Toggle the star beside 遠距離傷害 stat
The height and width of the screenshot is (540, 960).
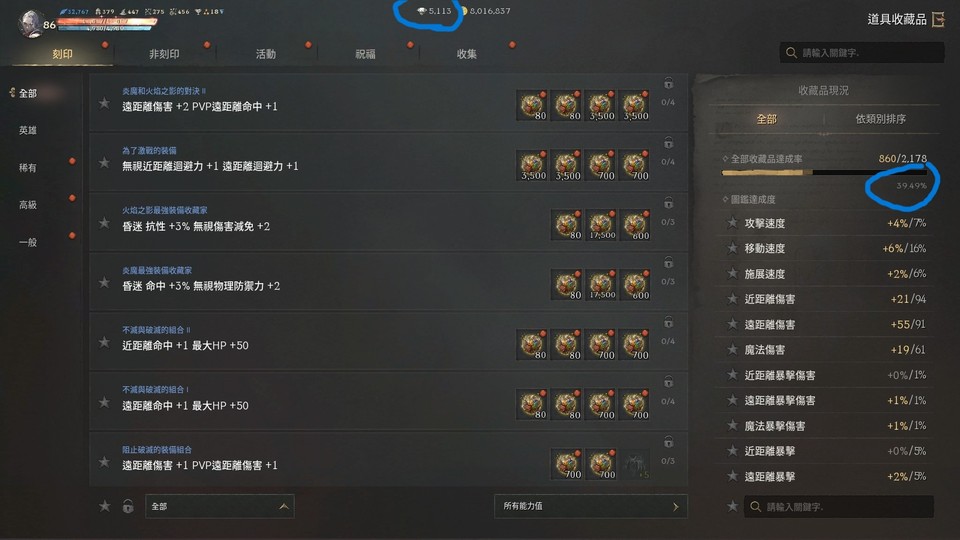click(x=732, y=324)
